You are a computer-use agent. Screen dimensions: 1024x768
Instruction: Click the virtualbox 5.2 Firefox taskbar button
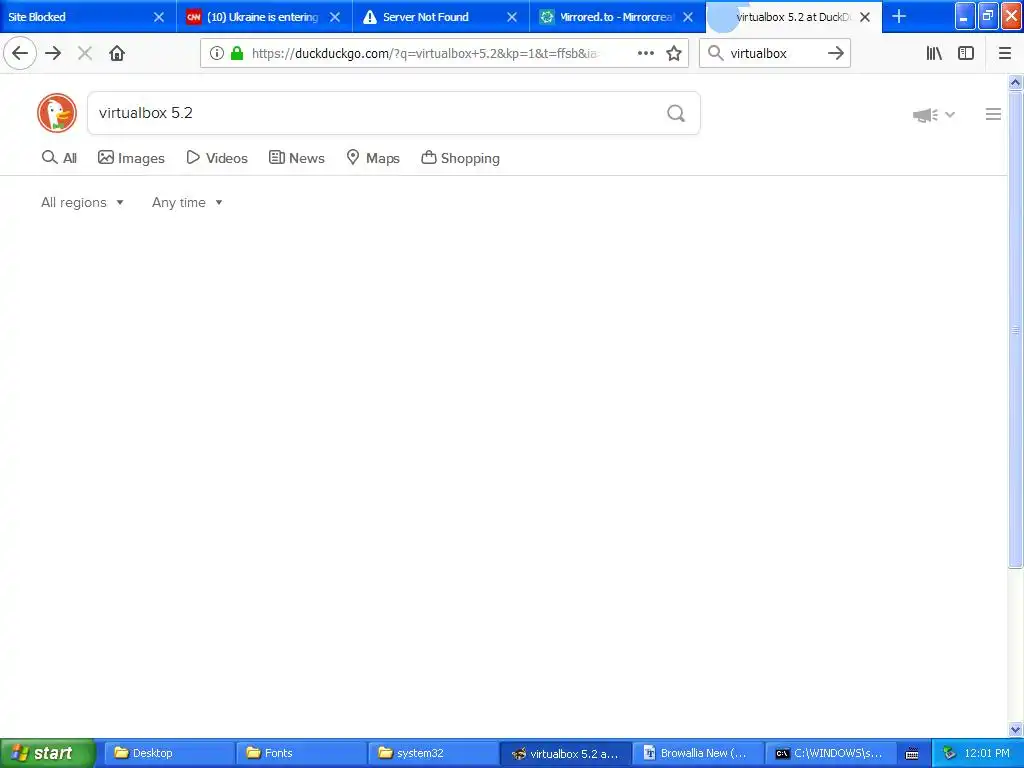[565, 753]
